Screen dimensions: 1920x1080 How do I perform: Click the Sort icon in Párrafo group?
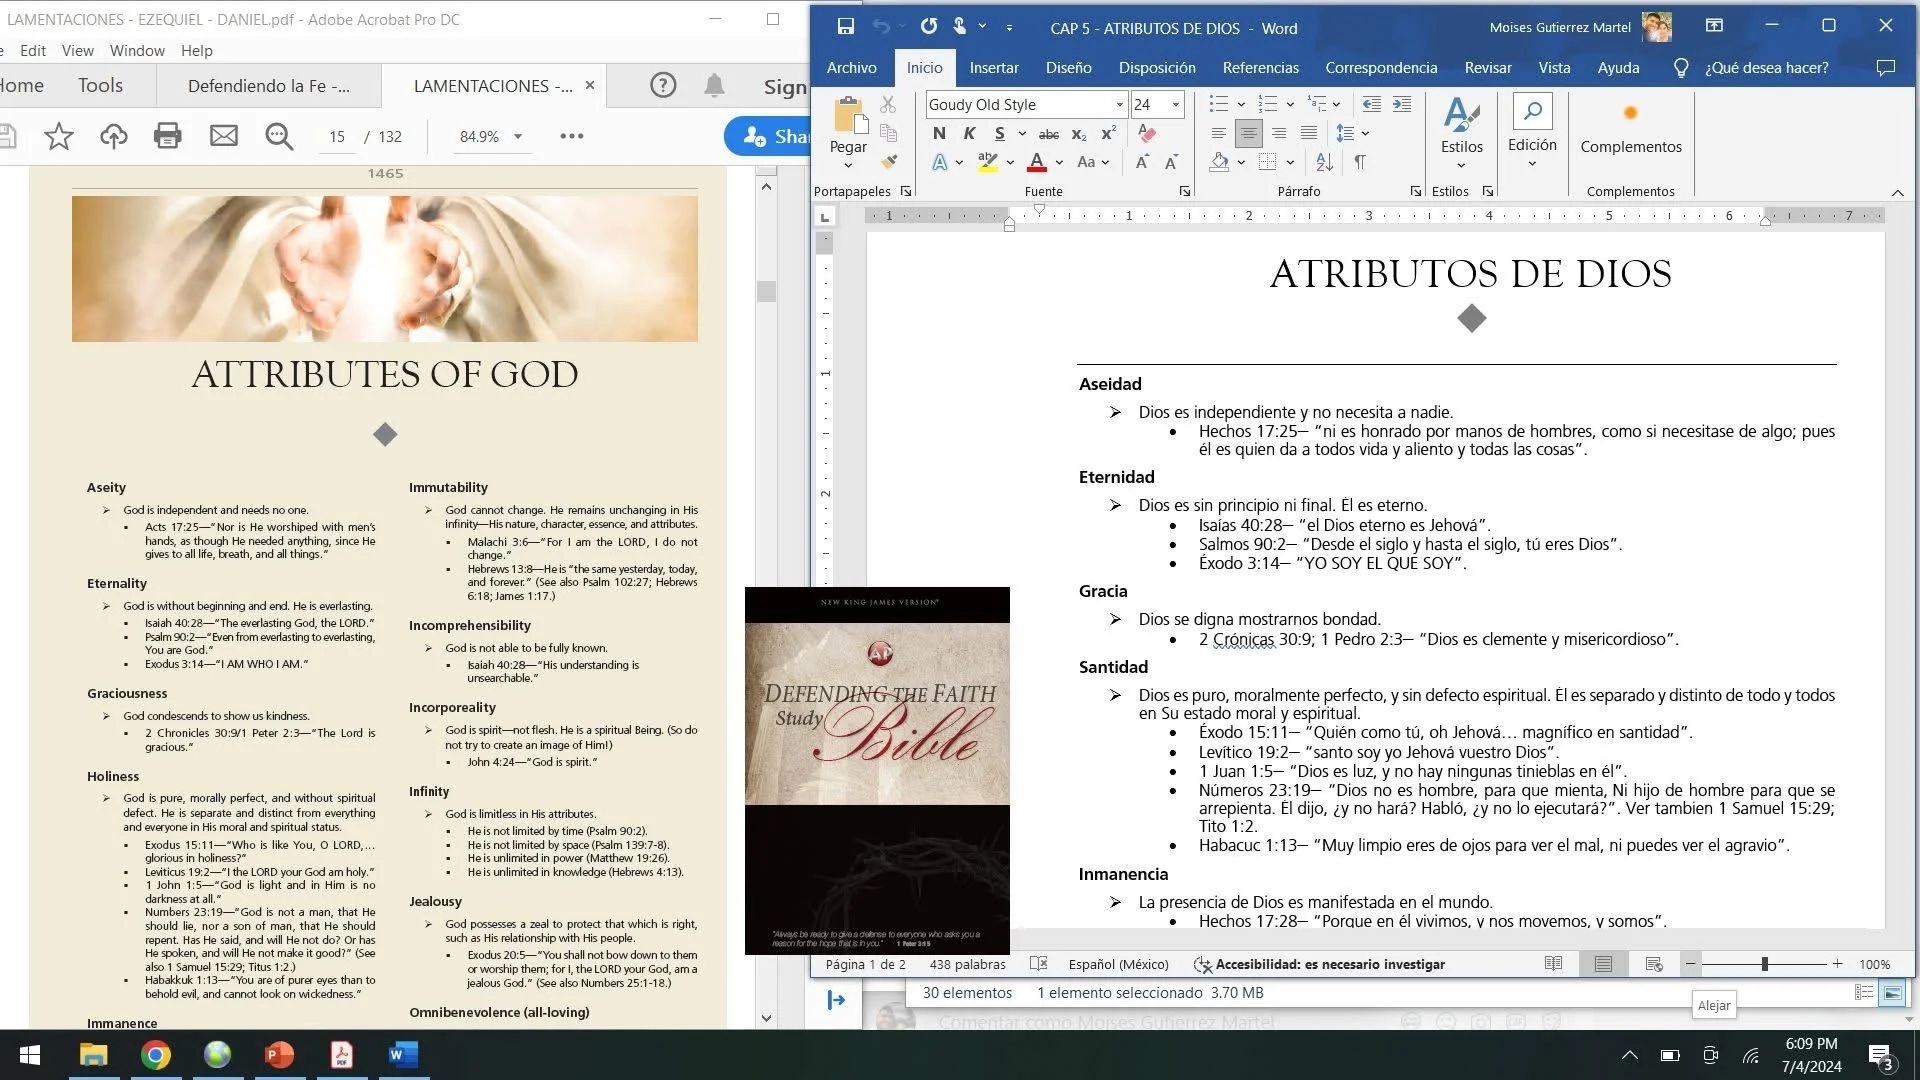pyautogui.click(x=1324, y=162)
